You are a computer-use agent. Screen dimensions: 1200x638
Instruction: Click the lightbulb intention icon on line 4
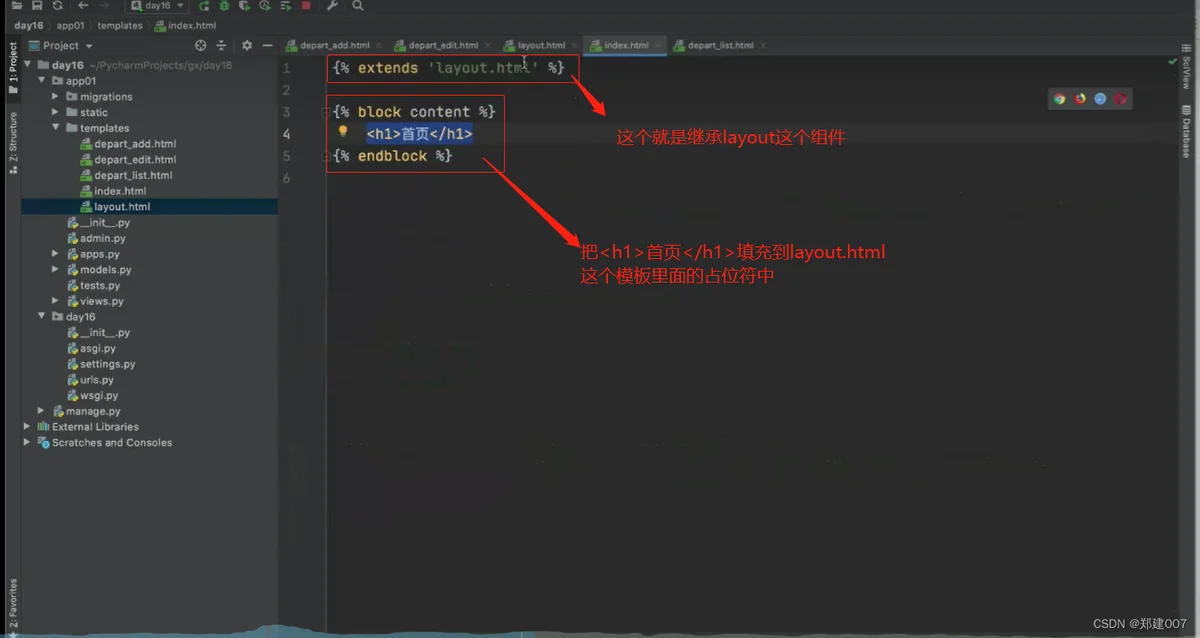tap(343, 132)
